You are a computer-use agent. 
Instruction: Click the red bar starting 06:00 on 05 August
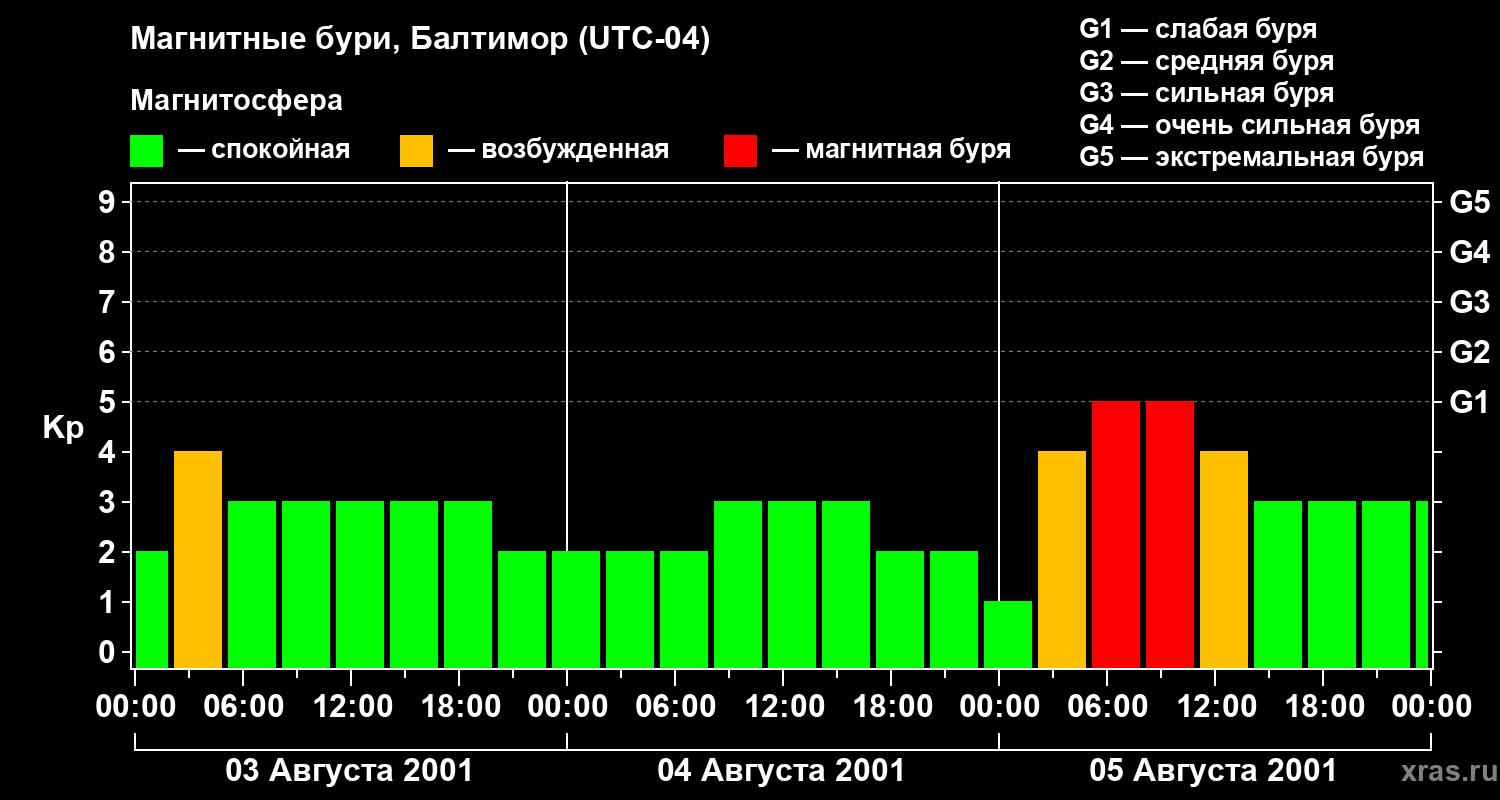1116,535
